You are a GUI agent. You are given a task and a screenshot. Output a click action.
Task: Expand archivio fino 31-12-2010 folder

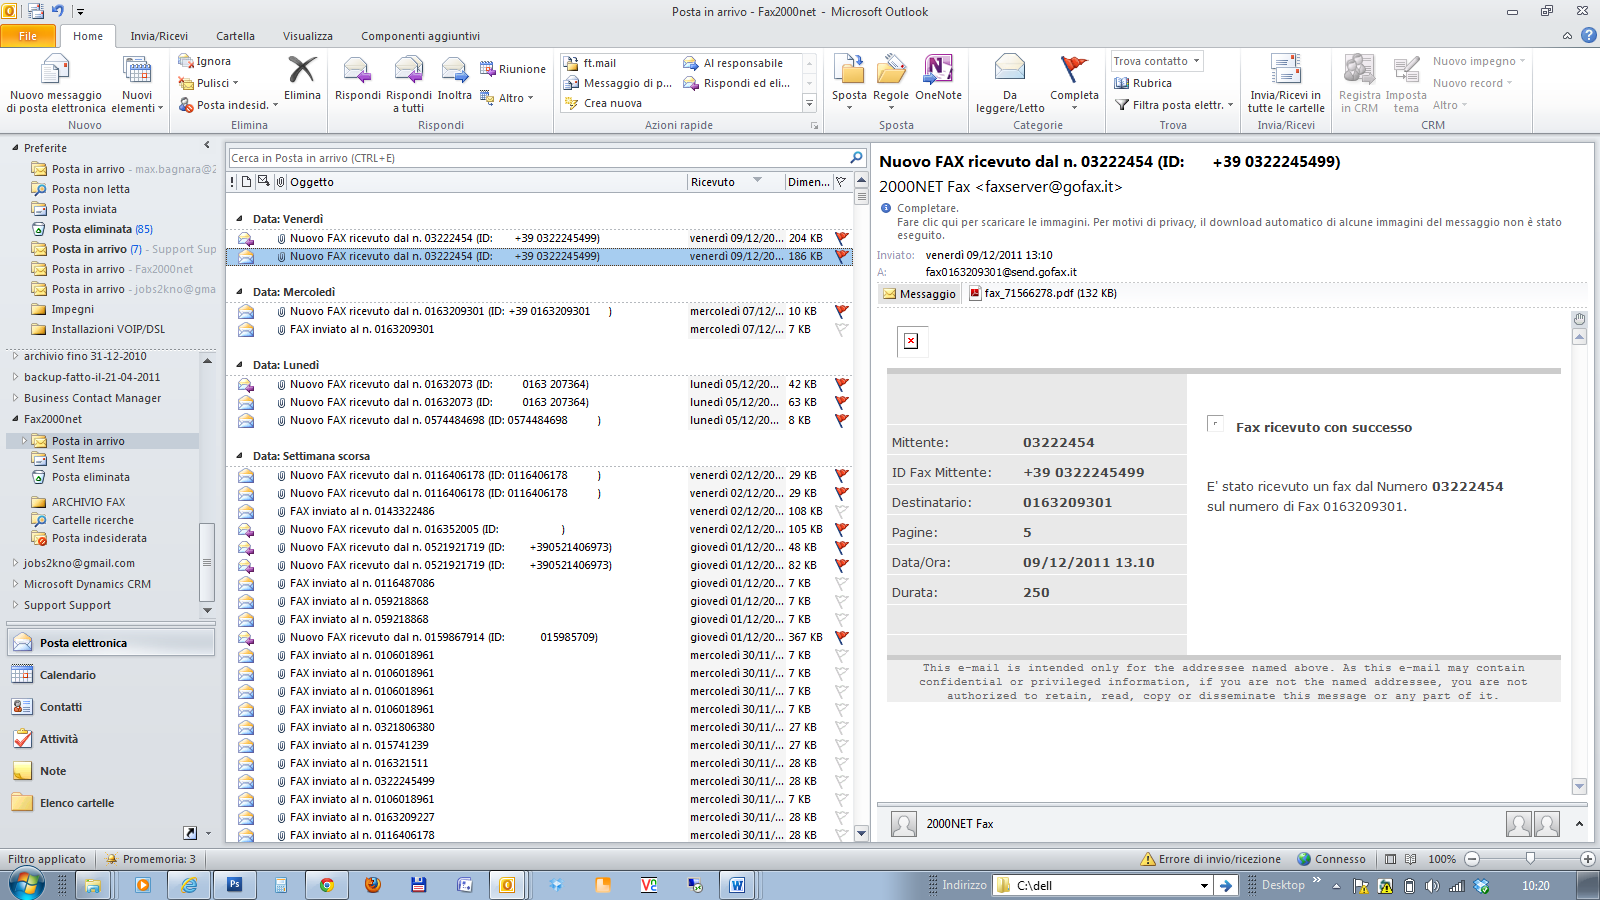coord(15,356)
